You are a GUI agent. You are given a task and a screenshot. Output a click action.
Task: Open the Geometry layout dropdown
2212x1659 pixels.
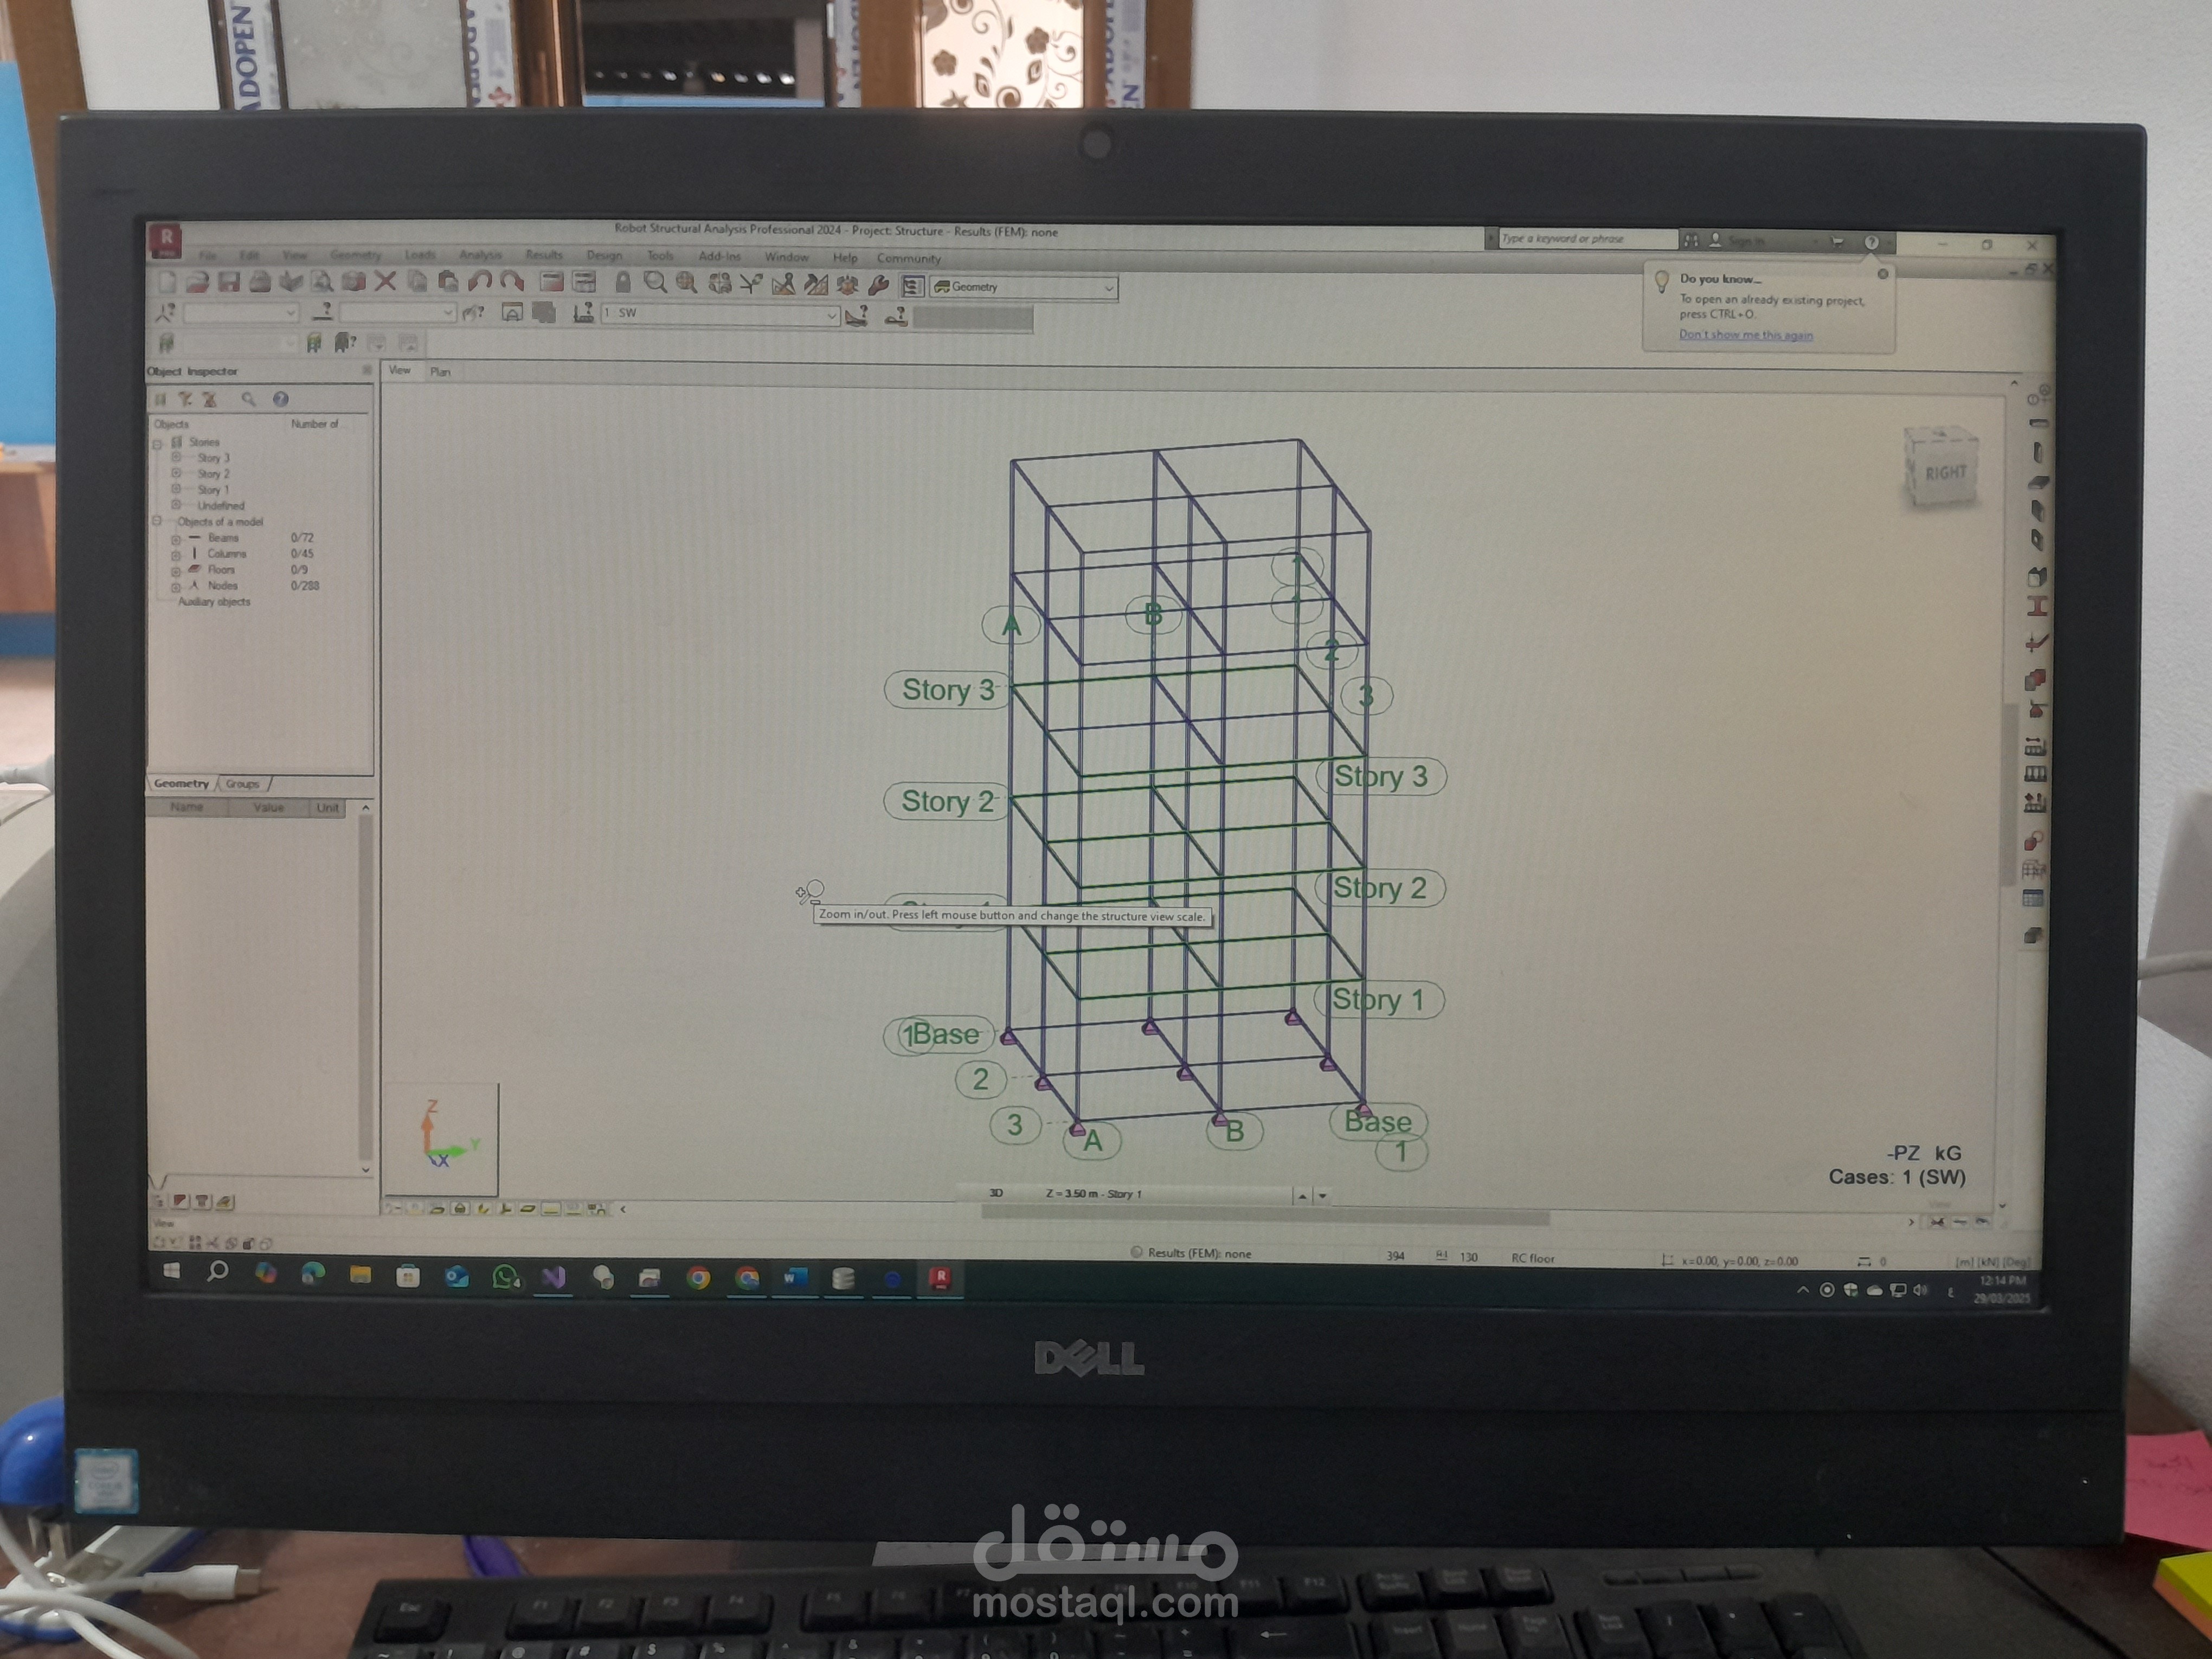(x=1109, y=288)
